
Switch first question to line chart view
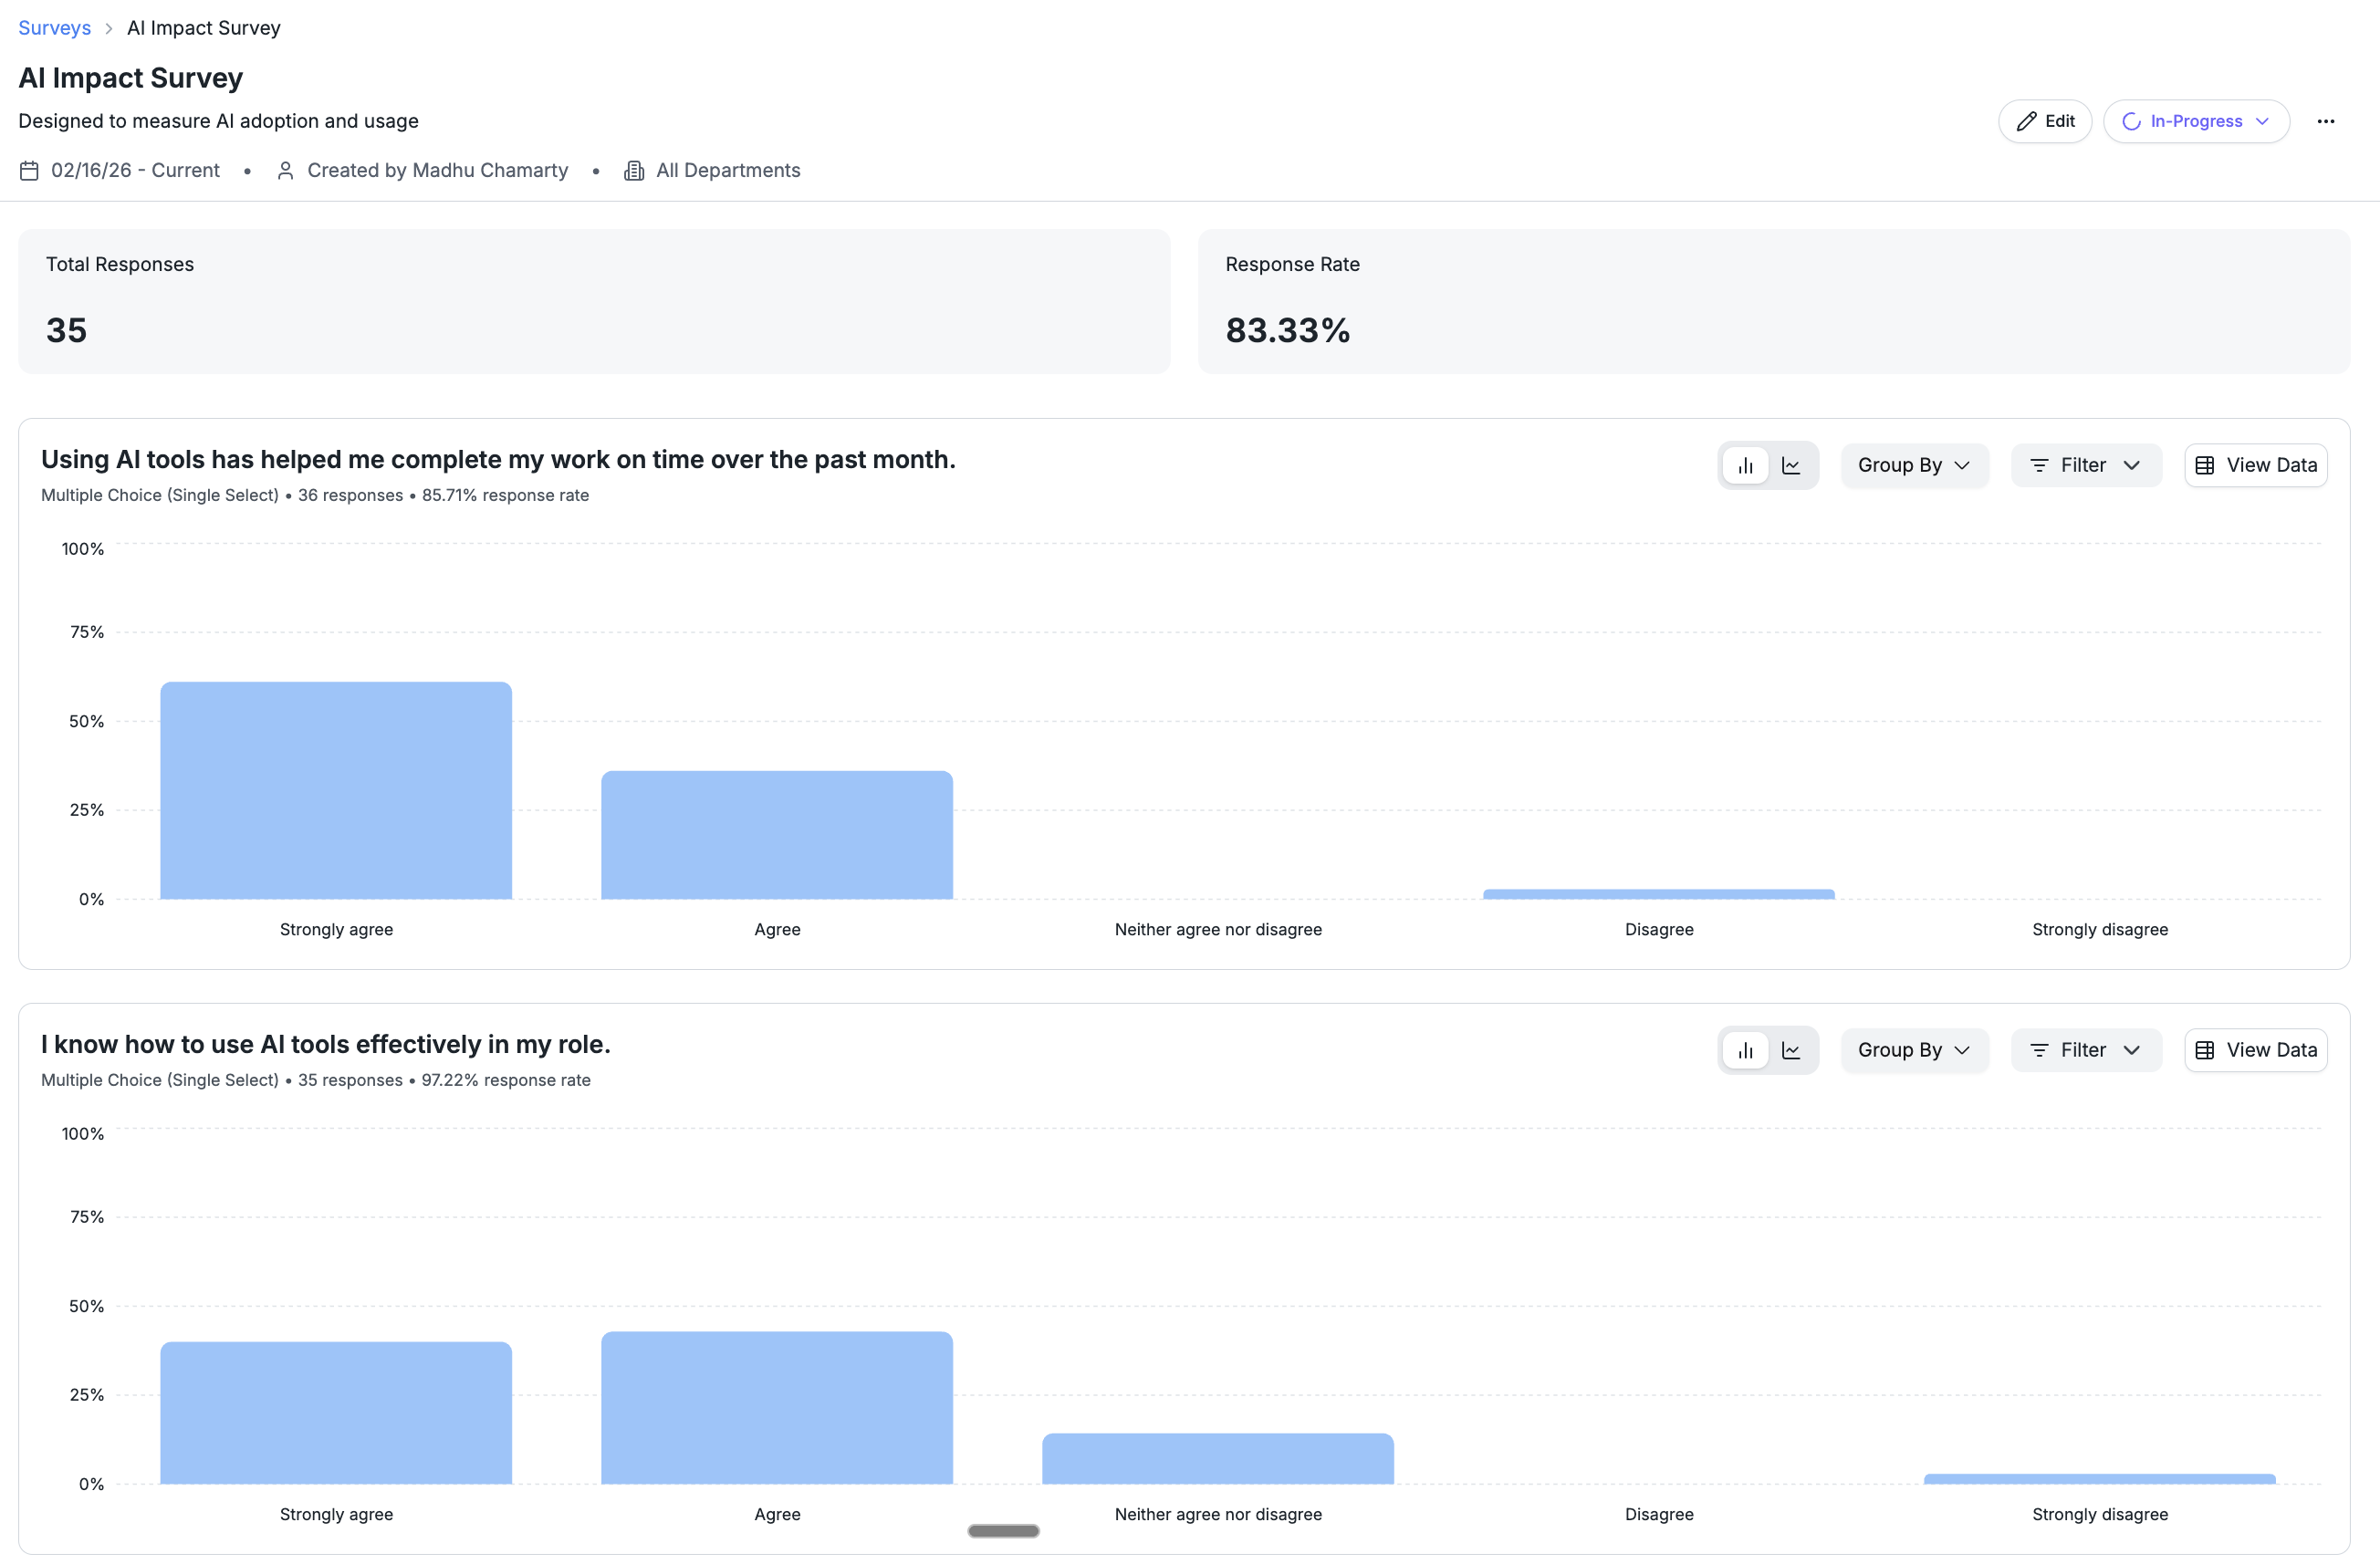[x=1791, y=465]
